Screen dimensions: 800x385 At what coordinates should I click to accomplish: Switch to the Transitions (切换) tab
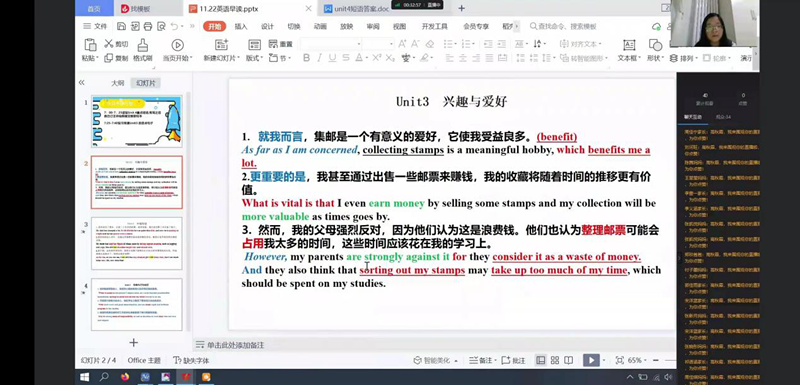[294, 27]
